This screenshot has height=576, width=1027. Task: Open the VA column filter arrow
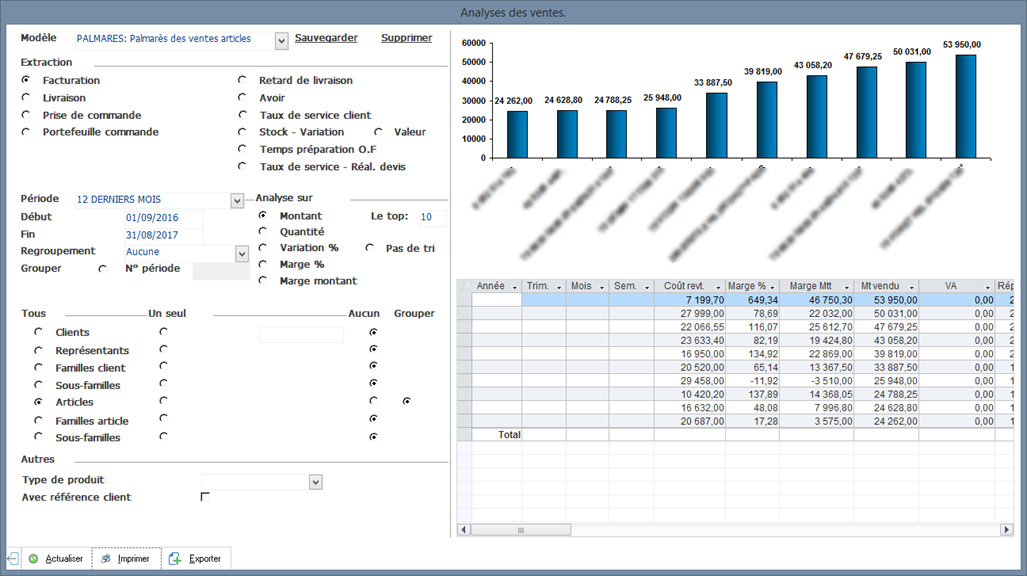pos(988,288)
